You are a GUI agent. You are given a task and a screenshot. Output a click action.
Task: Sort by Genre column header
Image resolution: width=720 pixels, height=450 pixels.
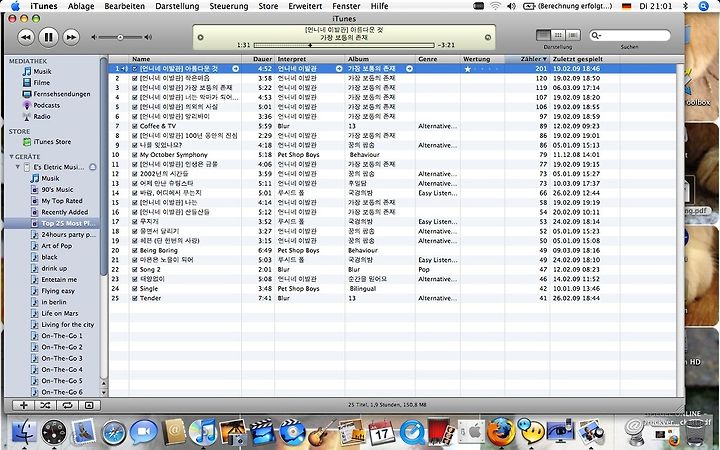438,59
